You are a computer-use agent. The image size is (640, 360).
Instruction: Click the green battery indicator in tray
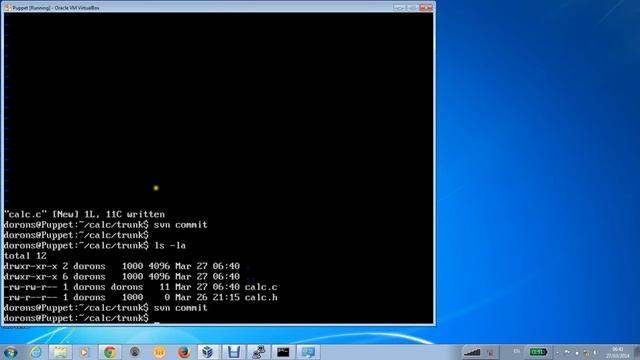click(538, 352)
